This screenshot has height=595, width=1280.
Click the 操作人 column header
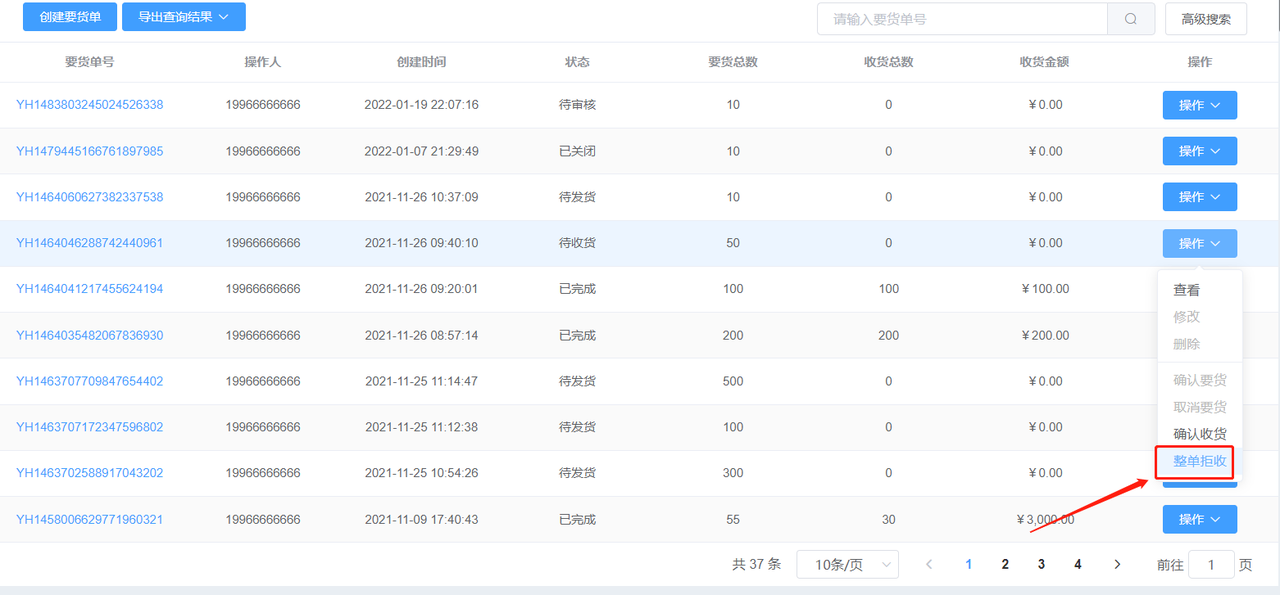click(263, 62)
